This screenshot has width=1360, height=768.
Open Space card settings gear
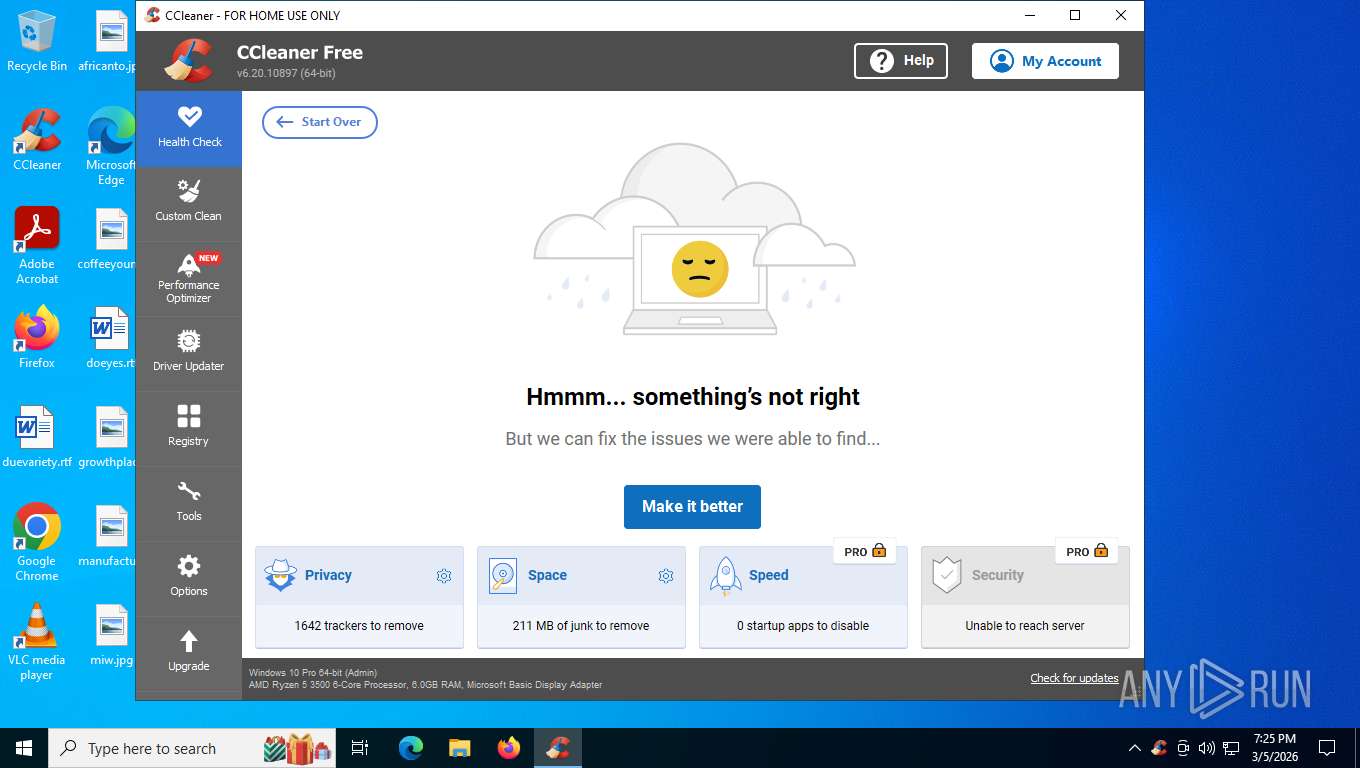pyautogui.click(x=666, y=576)
